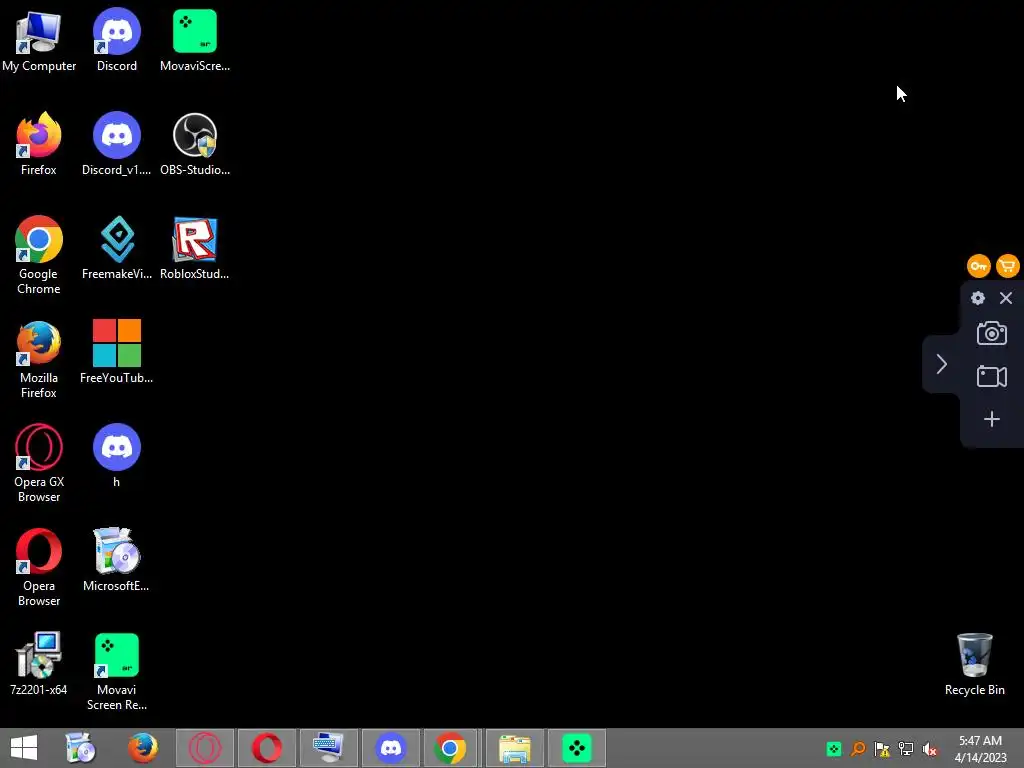Open Opera GX from the taskbar
Viewport: 1024px width, 768px height.
pyautogui.click(x=204, y=748)
